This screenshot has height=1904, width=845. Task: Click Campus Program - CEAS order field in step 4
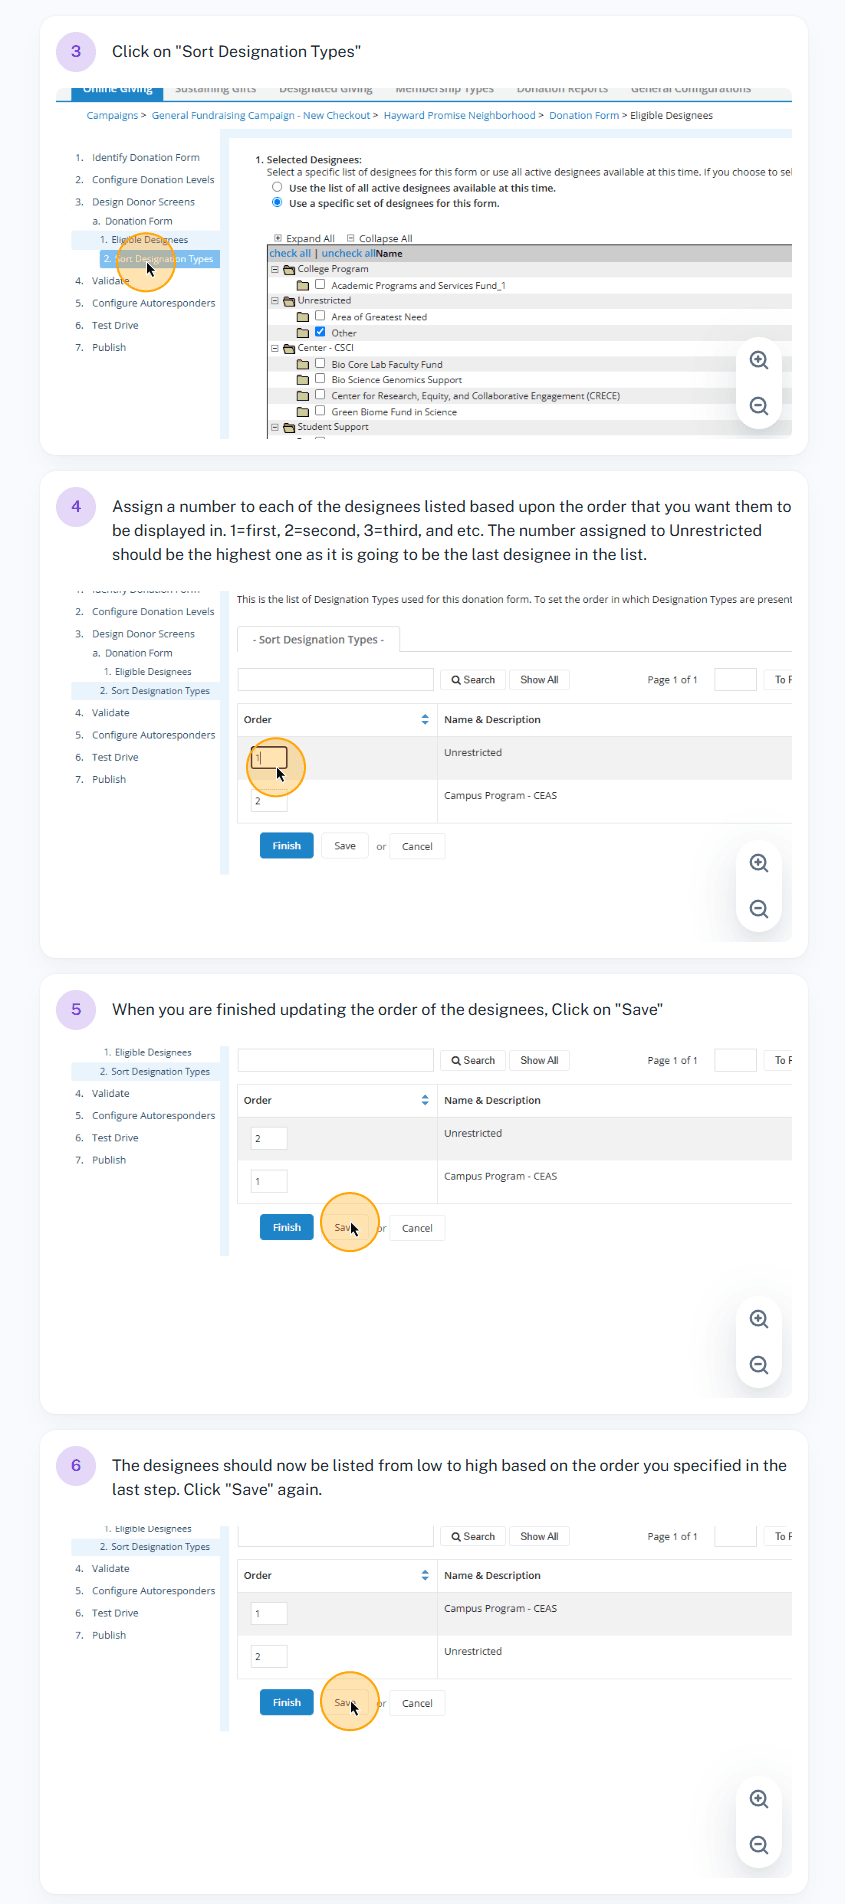[x=269, y=801]
